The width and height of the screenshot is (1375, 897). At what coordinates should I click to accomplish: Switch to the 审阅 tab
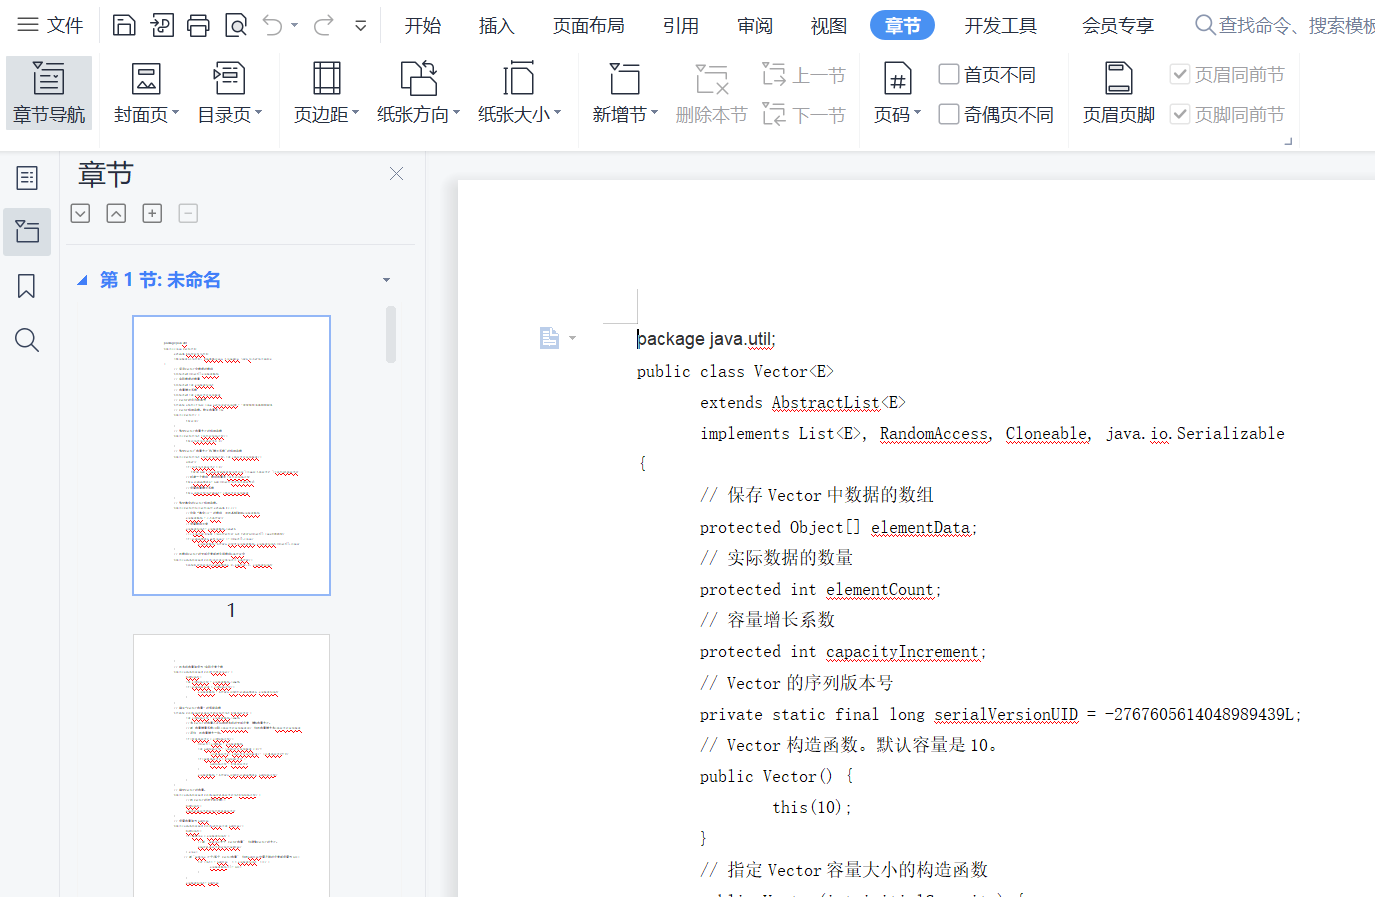pos(755,25)
